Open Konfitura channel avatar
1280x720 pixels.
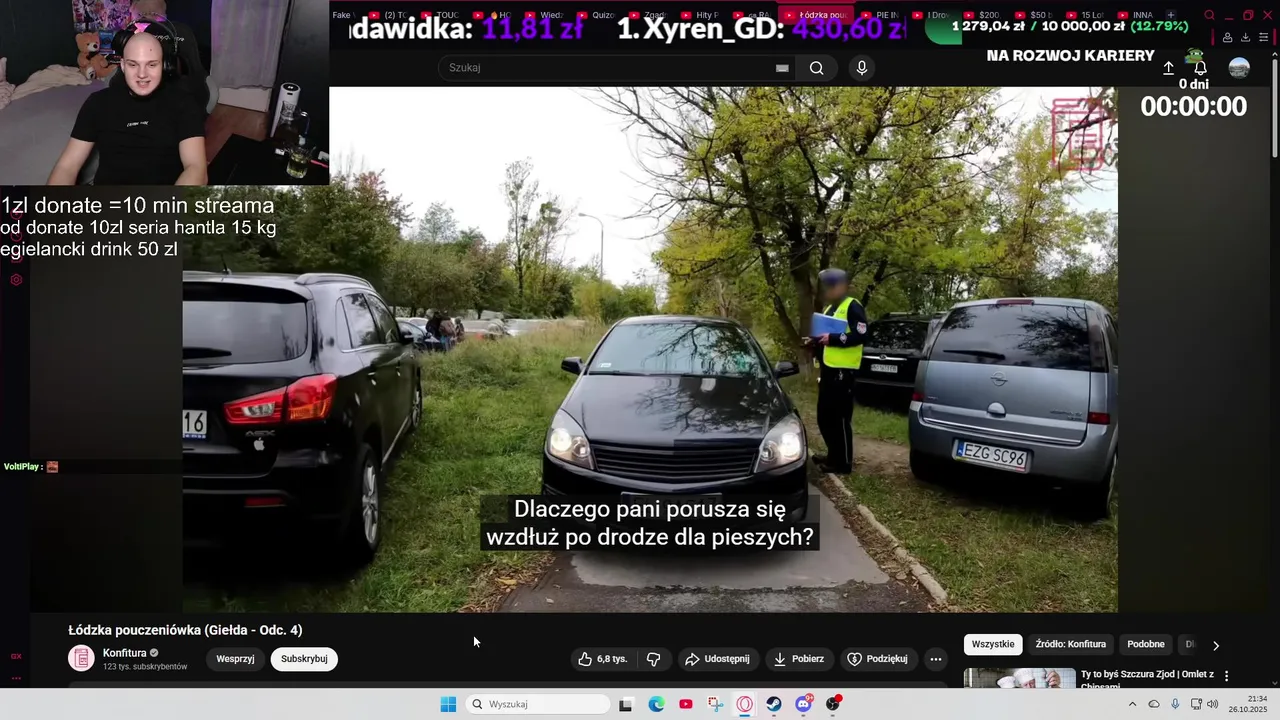81,658
